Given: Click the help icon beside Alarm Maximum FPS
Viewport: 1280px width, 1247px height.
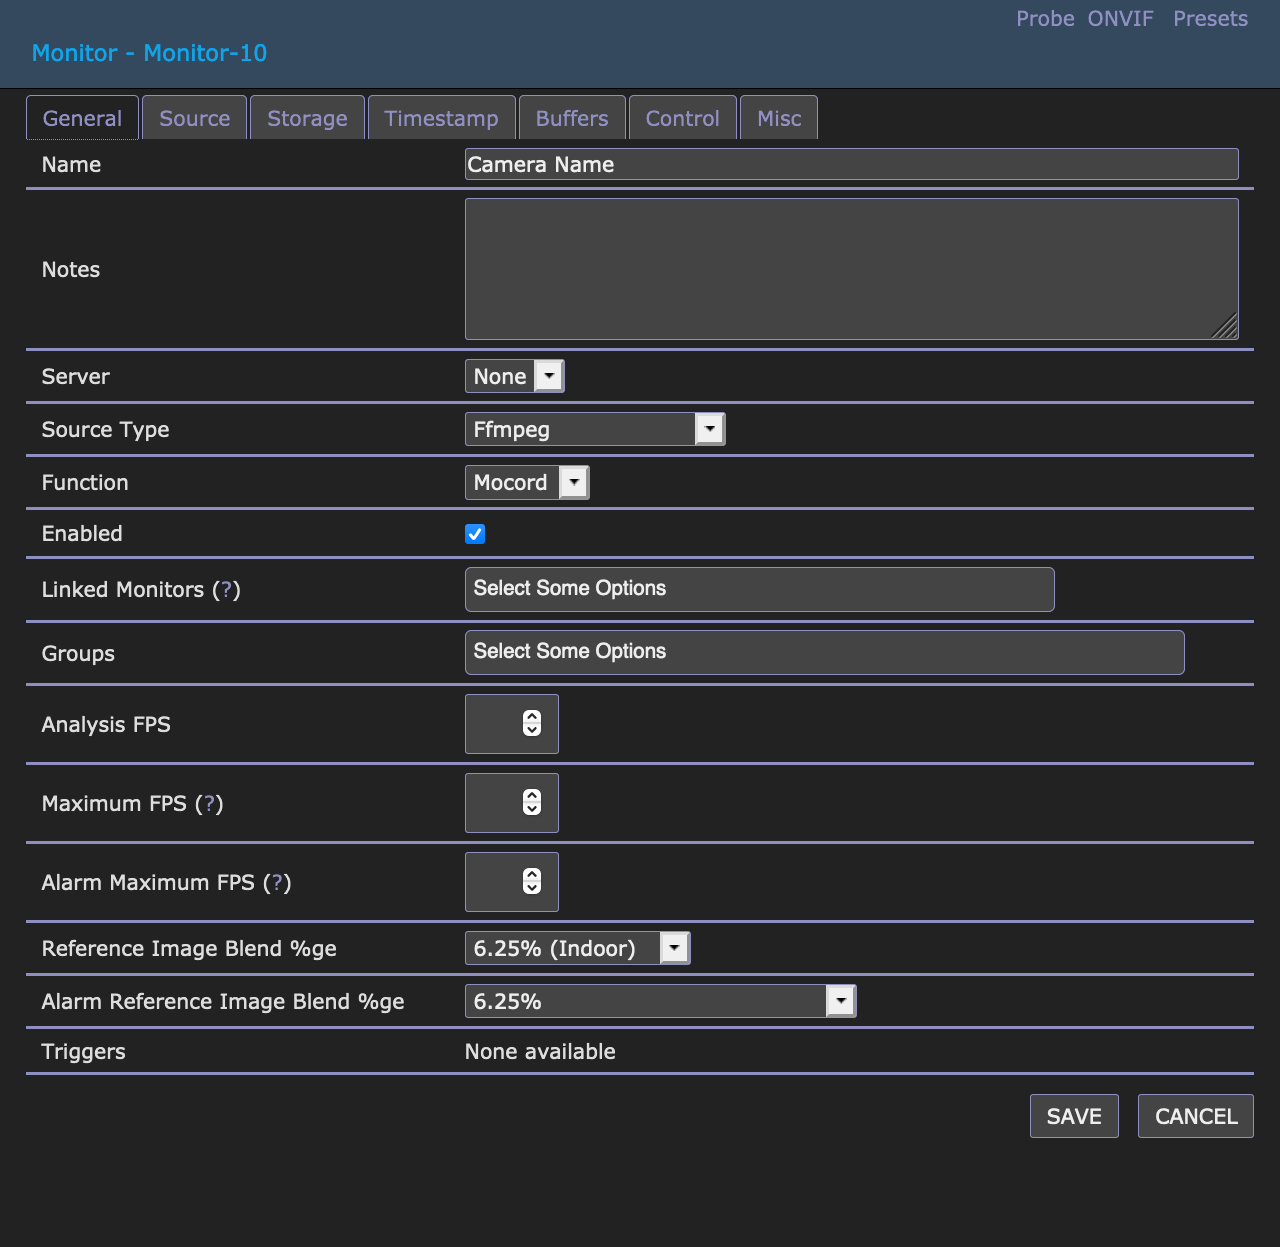Looking at the screenshot, I should [278, 882].
